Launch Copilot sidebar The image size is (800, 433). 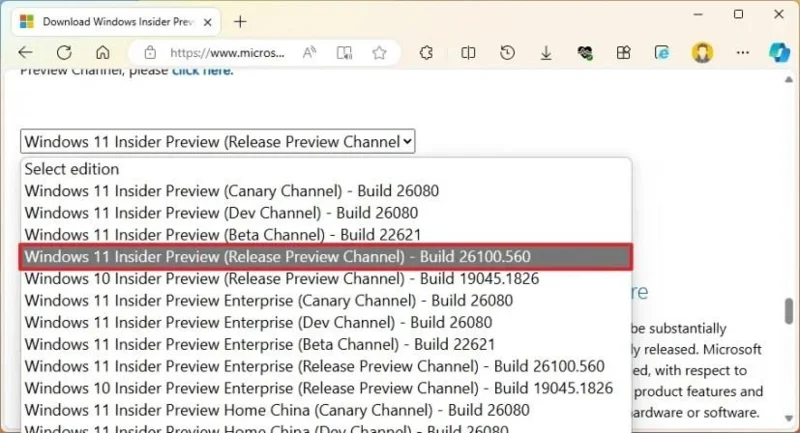779,53
